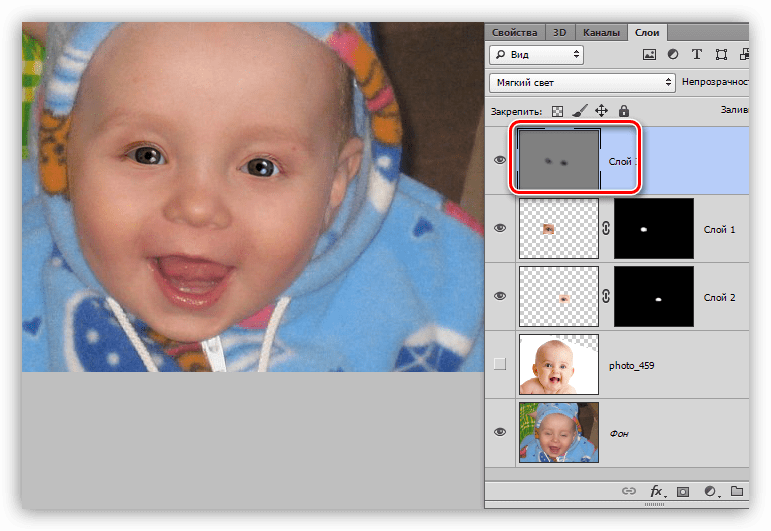This screenshot has width=771, height=531.
Task: Select the photo_459 layer name
Action: coord(631,365)
